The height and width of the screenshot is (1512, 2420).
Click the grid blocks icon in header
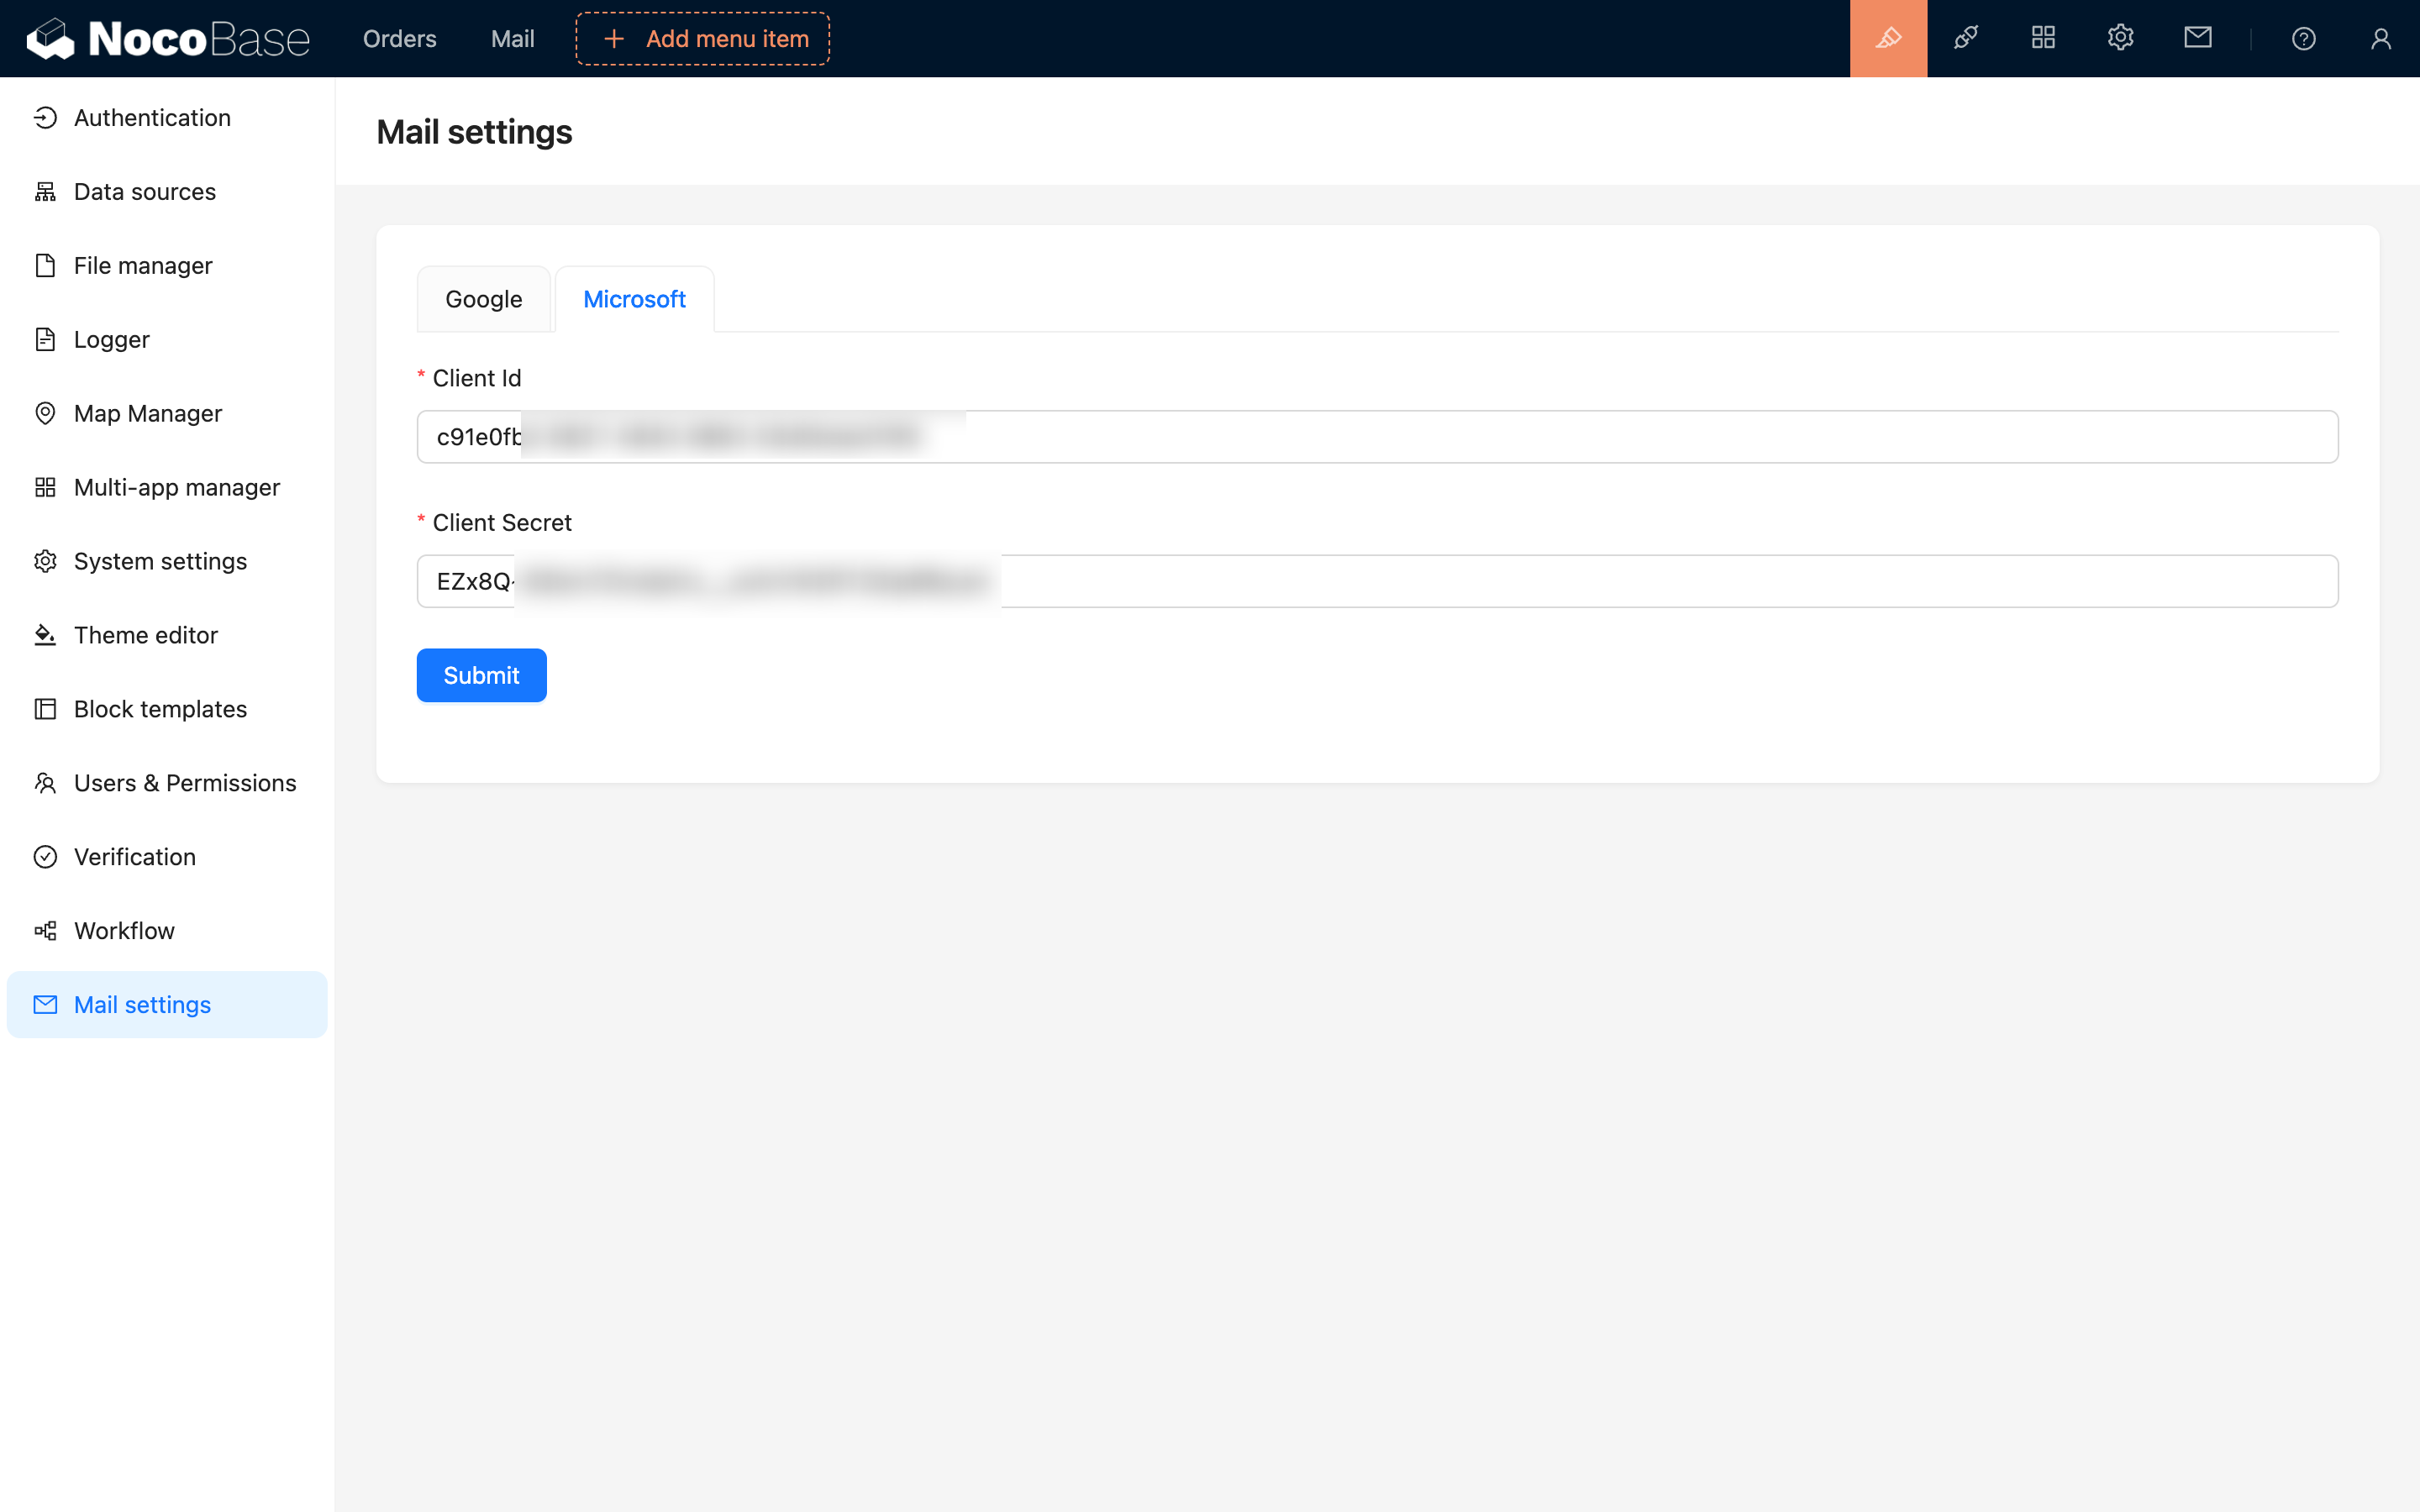[x=2043, y=38]
